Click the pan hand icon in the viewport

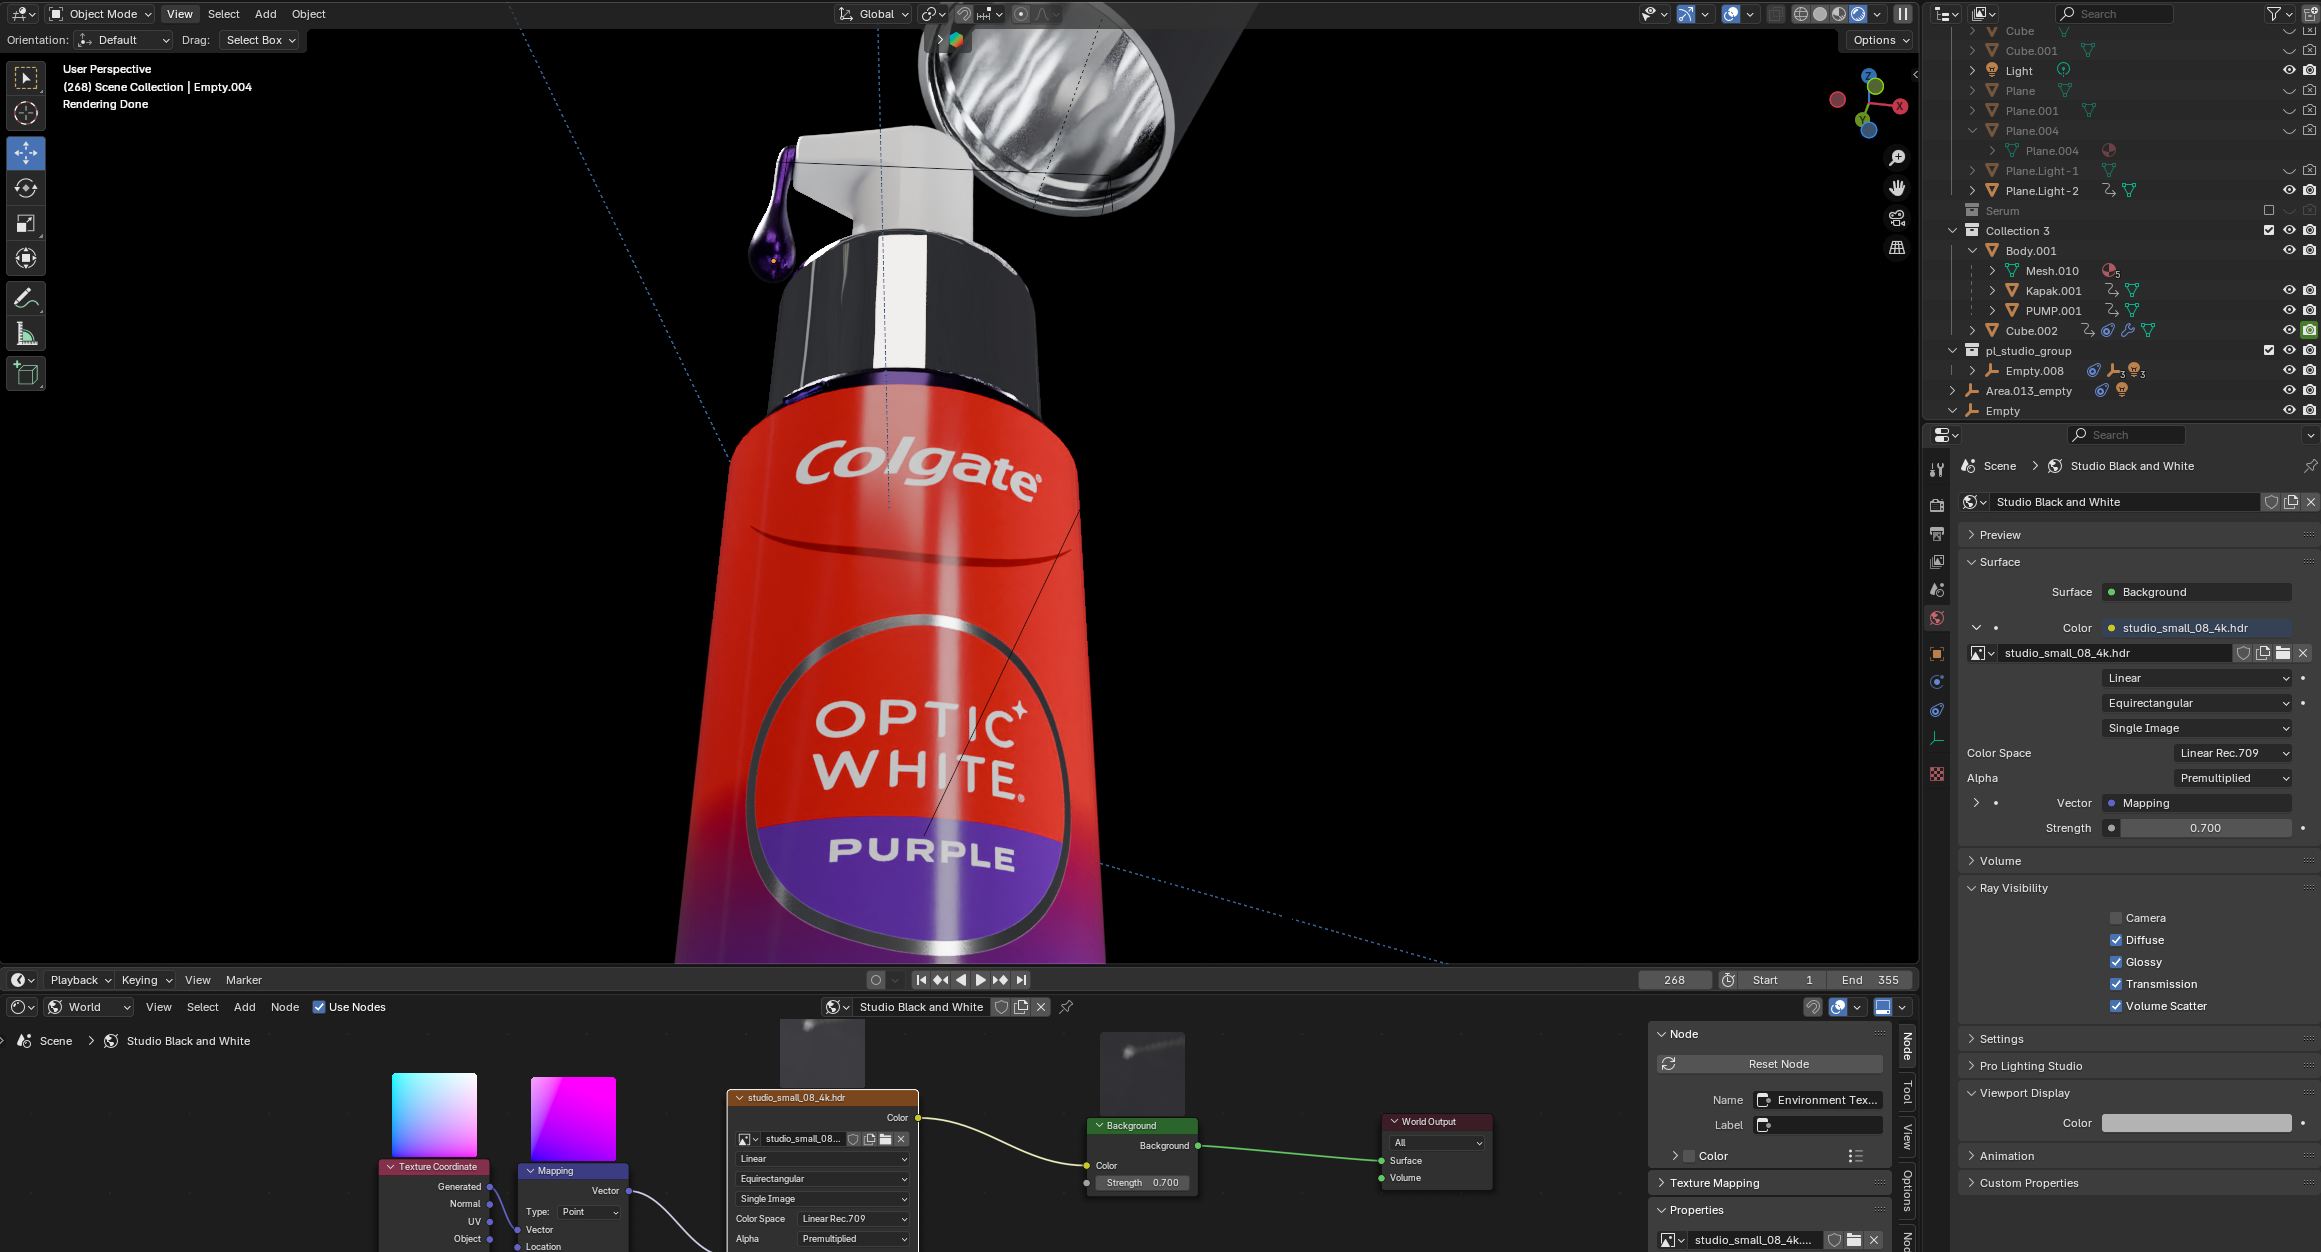click(1897, 188)
